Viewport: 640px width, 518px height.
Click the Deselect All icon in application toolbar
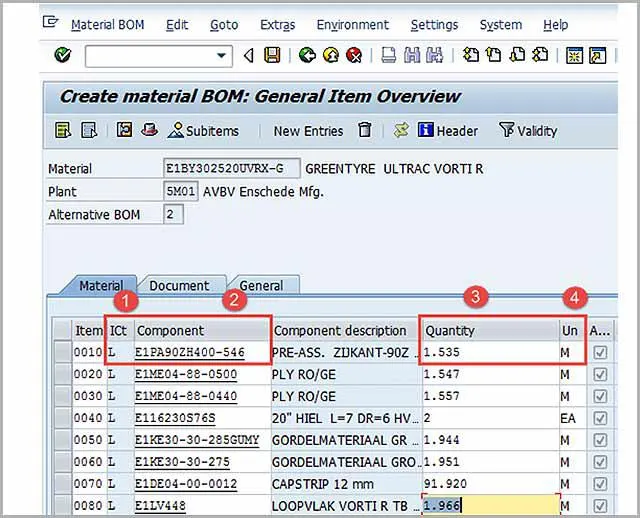[89, 130]
